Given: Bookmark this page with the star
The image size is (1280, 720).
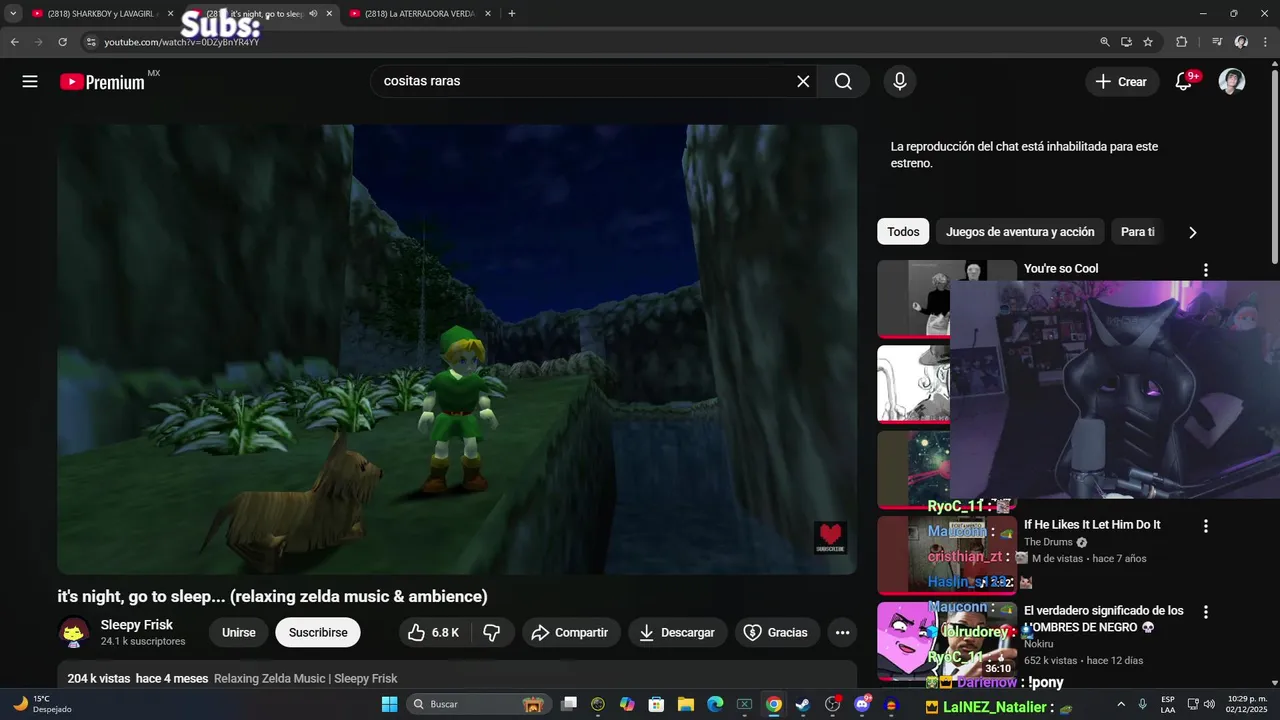Looking at the screenshot, I should [x=1148, y=42].
